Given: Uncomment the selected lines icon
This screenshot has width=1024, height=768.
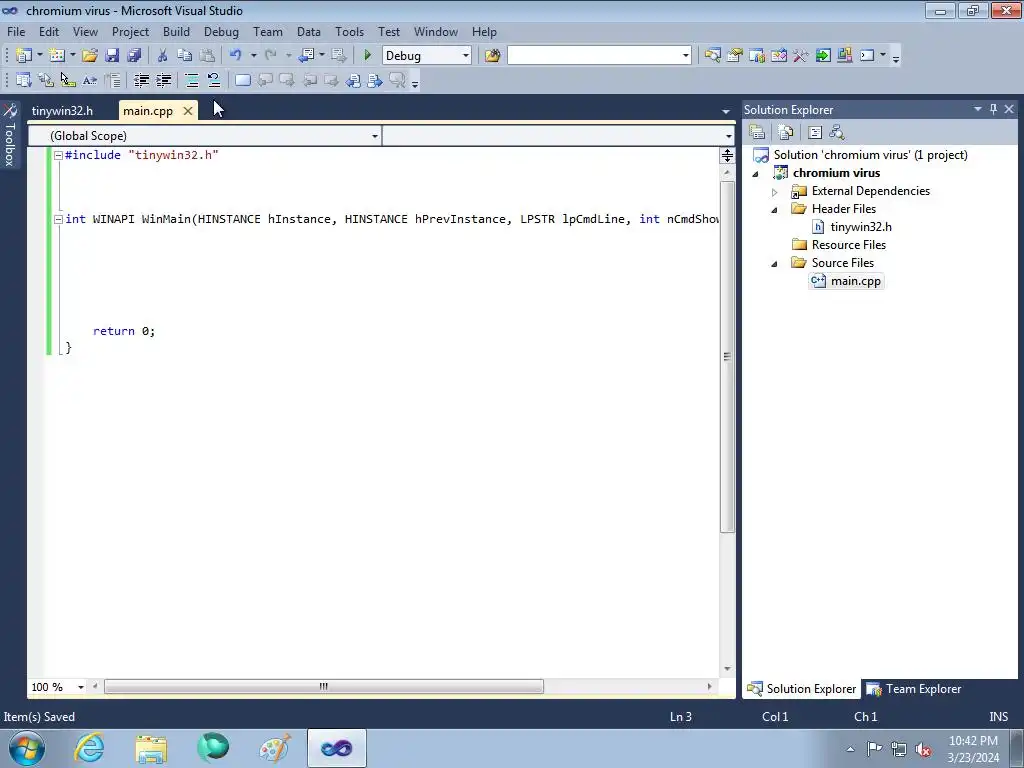Looking at the screenshot, I should (x=214, y=80).
